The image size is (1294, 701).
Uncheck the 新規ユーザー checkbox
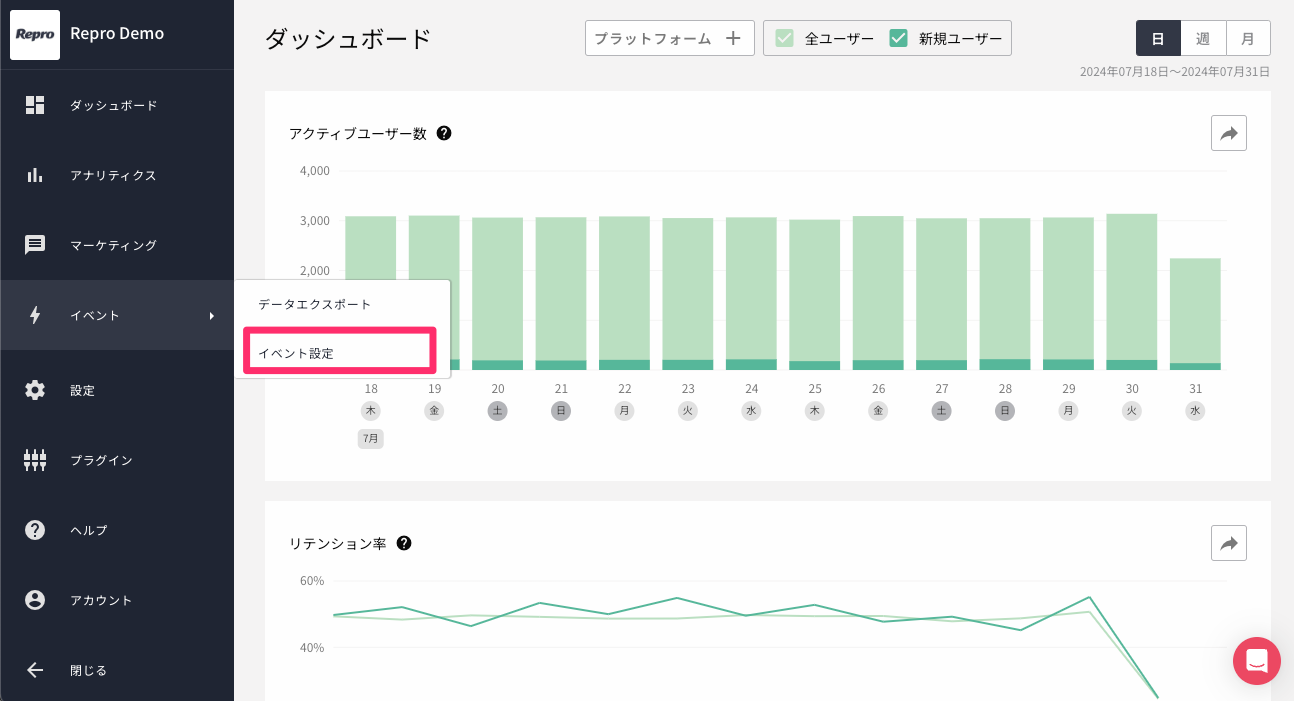point(898,38)
